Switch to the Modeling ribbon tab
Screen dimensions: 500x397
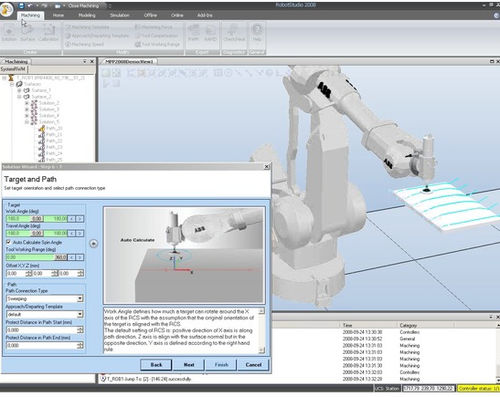pos(87,15)
